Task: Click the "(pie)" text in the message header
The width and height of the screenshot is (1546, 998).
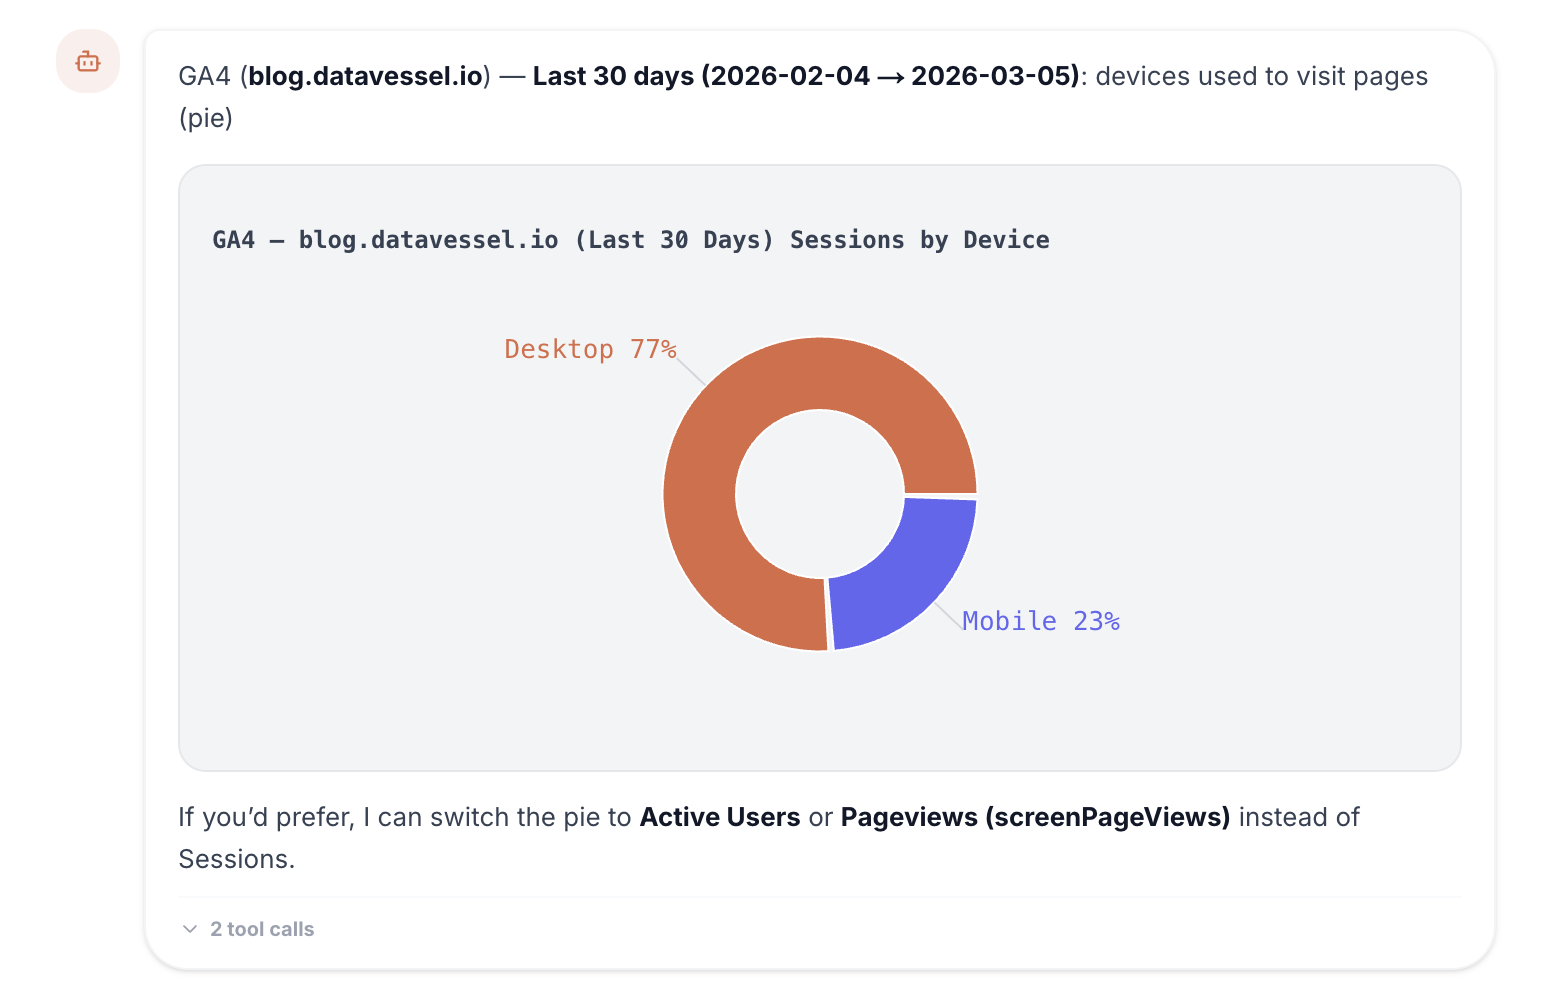Action: click(206, 118)
